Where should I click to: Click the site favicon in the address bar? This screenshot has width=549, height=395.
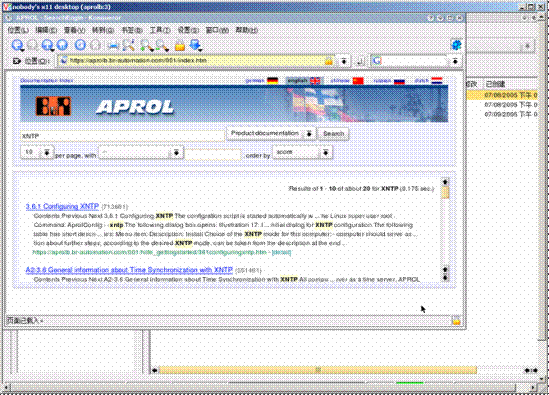click(x=63, y=61)
